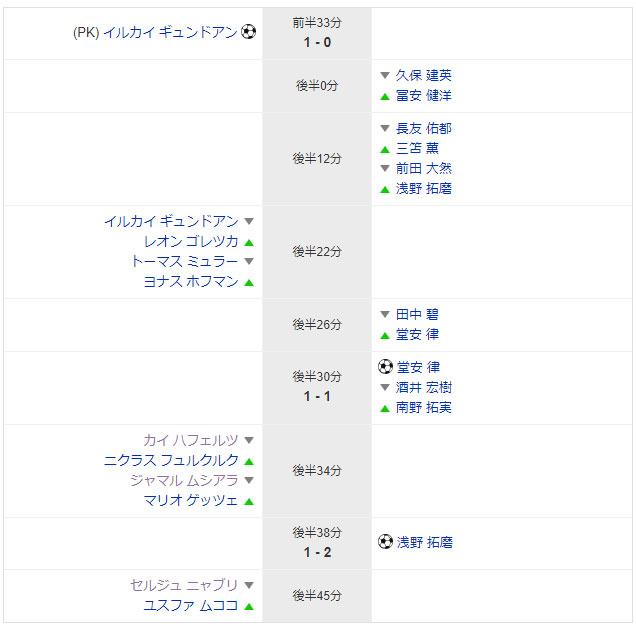Open the レオン ゴレツカ player page
The image size is (636, 629).
[191, 241]
